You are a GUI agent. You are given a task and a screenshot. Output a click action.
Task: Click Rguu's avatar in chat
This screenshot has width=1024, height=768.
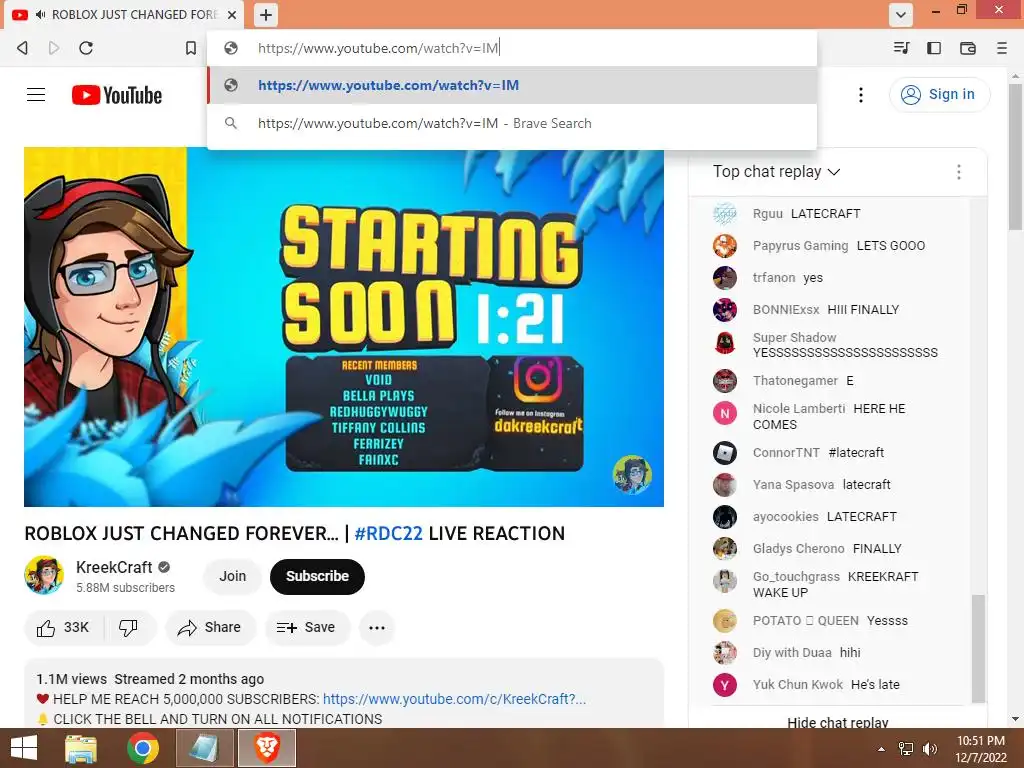[724, 214]
